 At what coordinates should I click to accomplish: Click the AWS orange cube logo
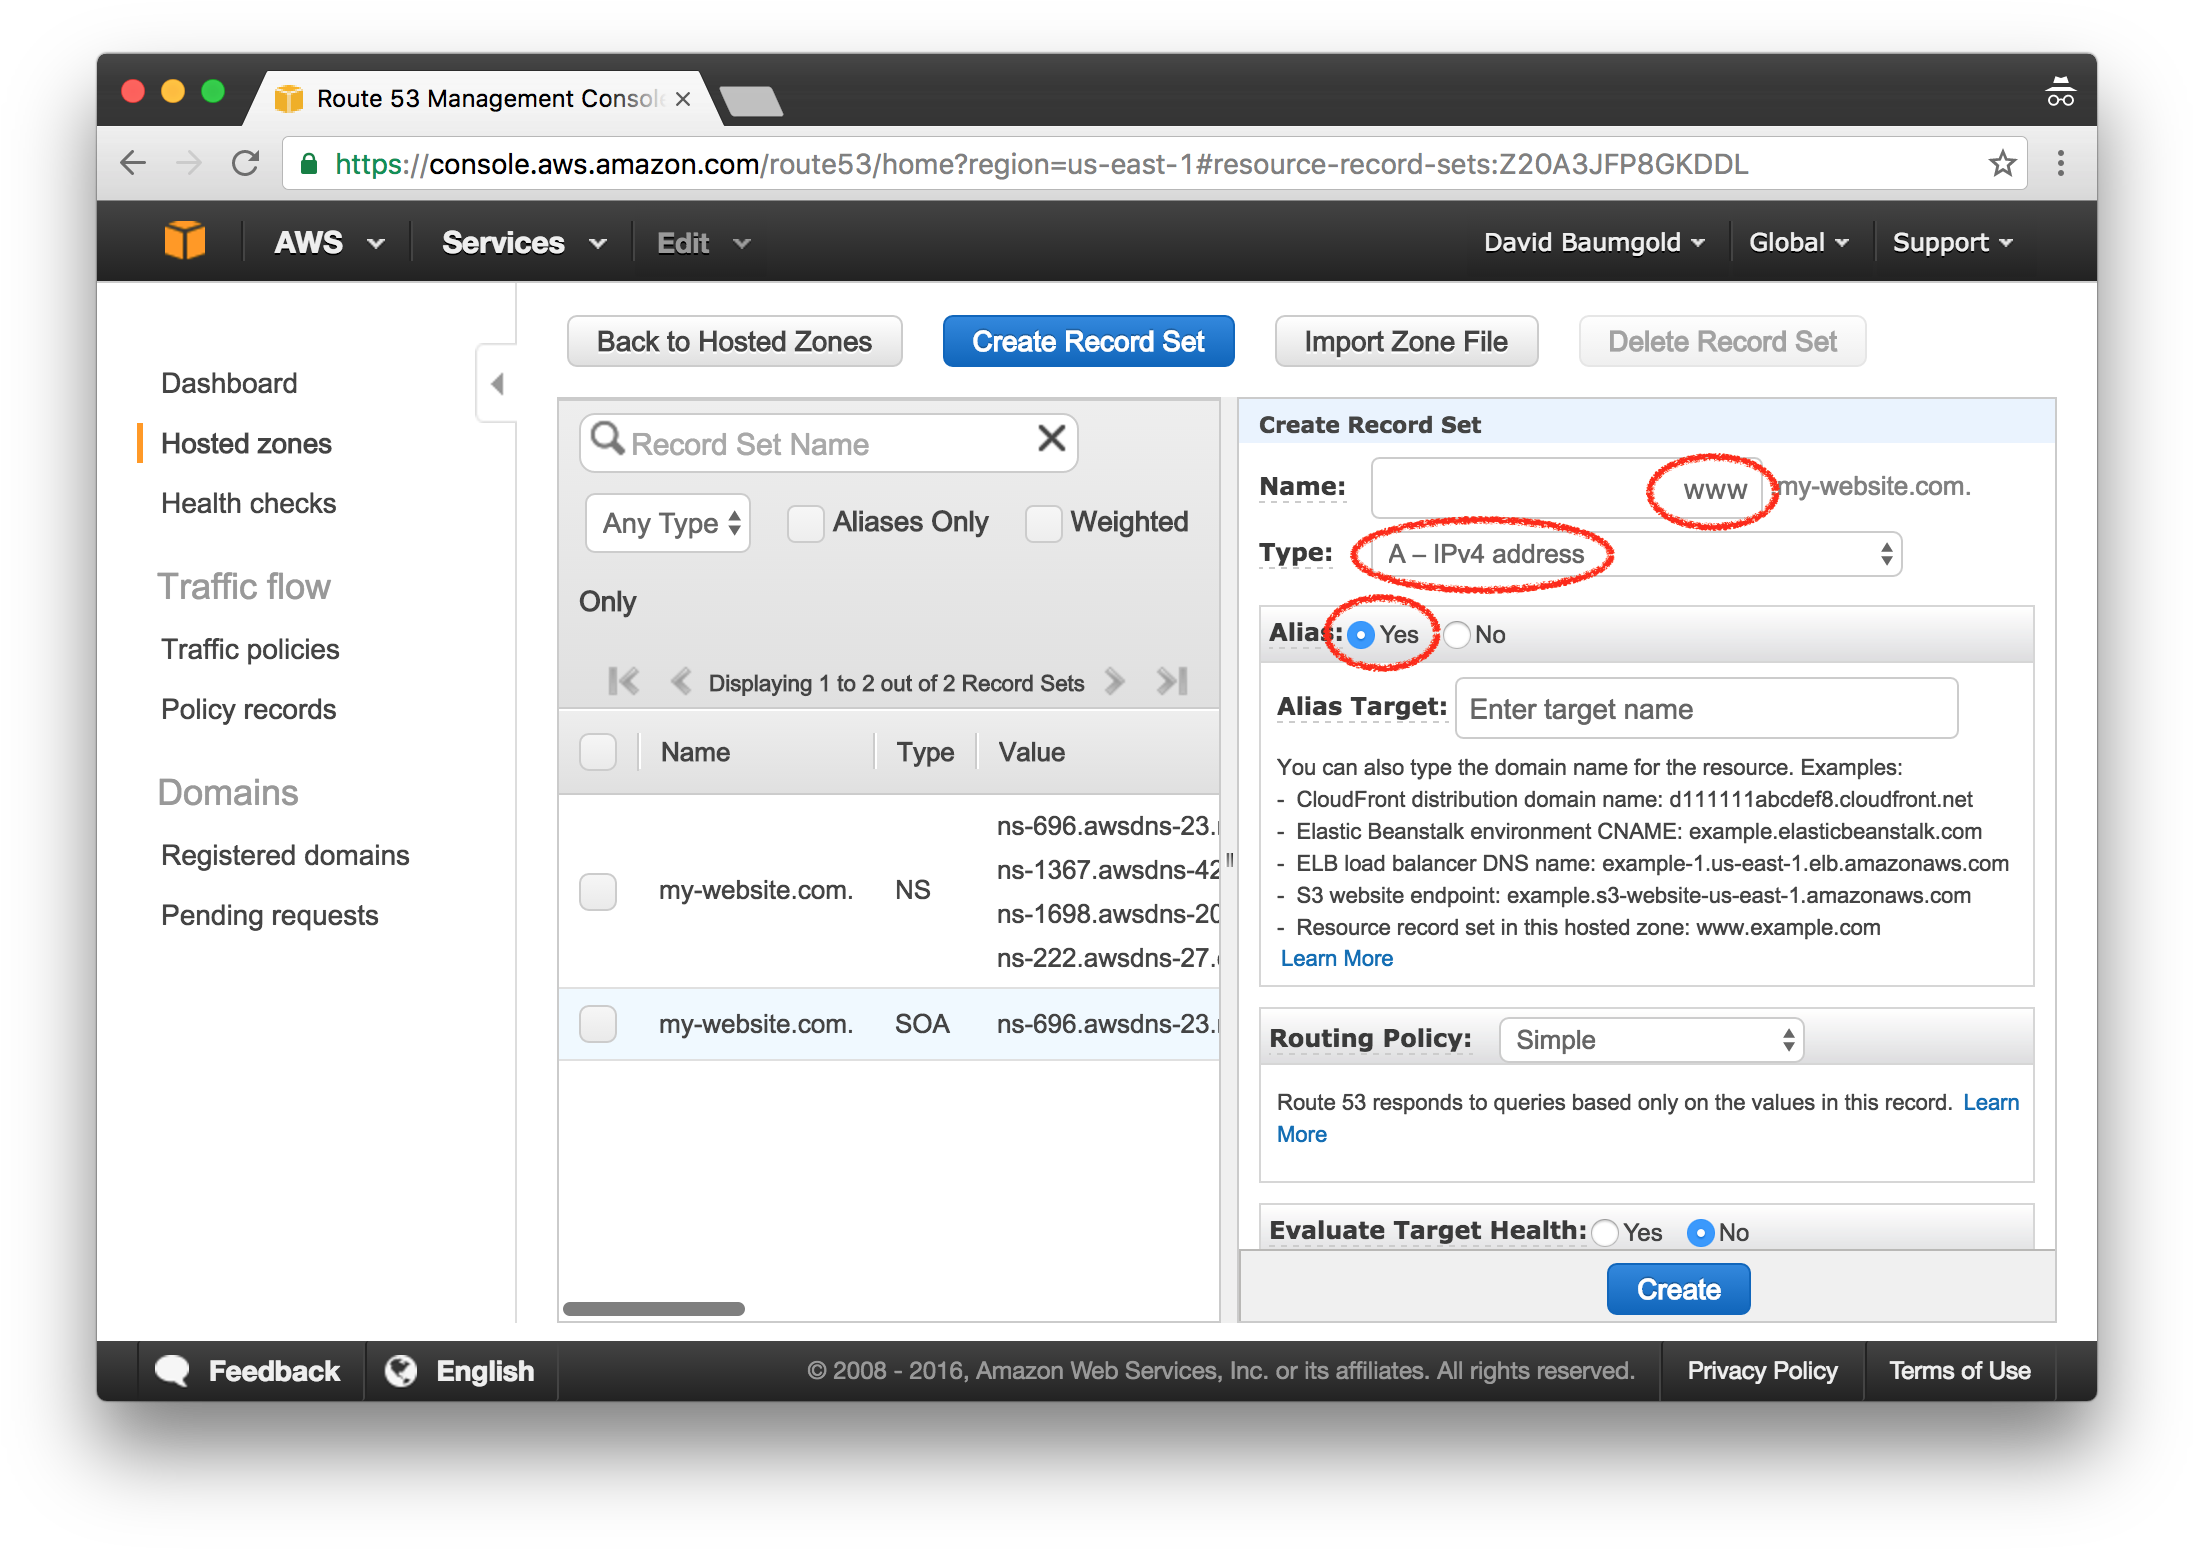click(185, 241)
